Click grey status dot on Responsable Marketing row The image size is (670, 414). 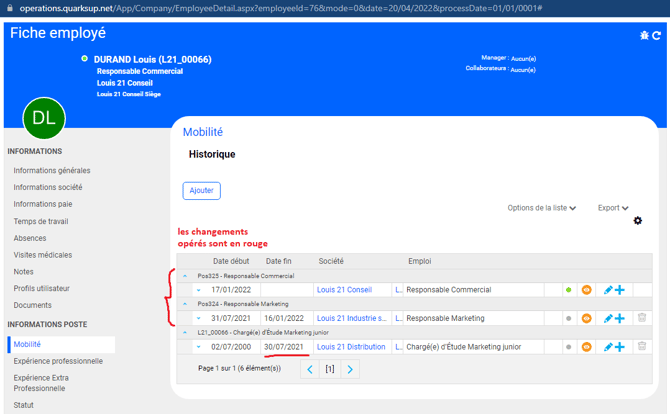coord(568,318)
